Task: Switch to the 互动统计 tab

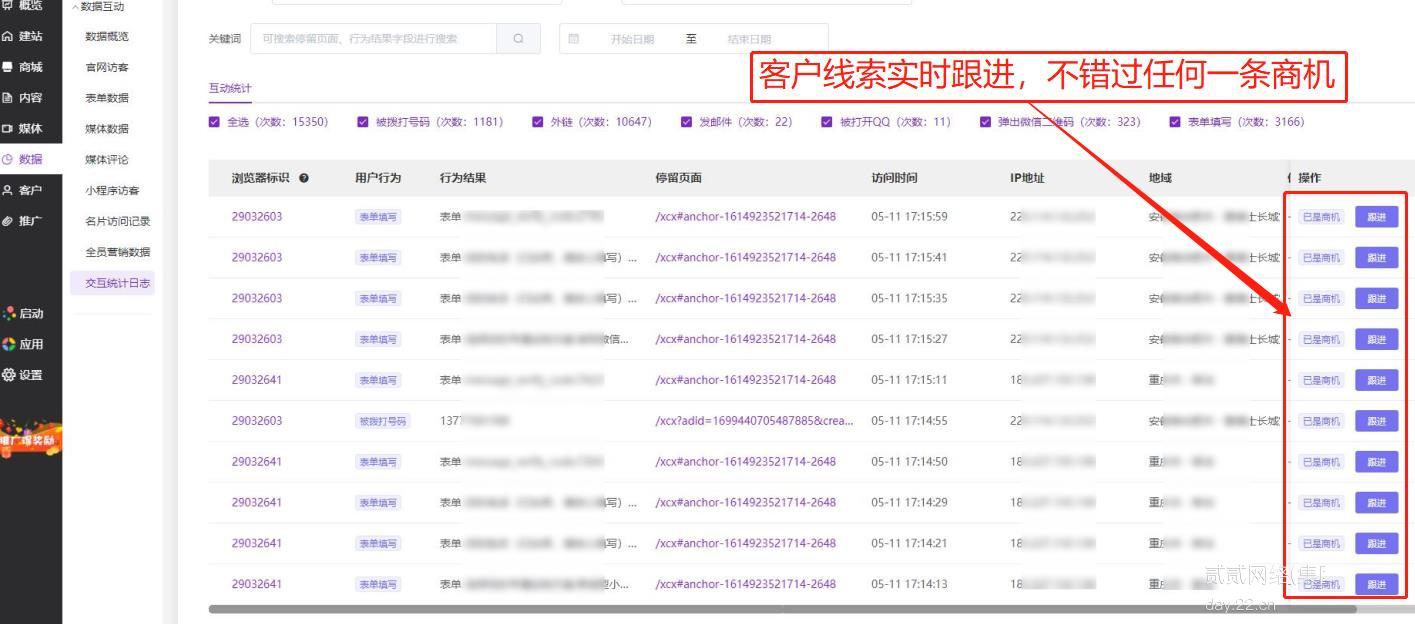Action: (230, 88)
